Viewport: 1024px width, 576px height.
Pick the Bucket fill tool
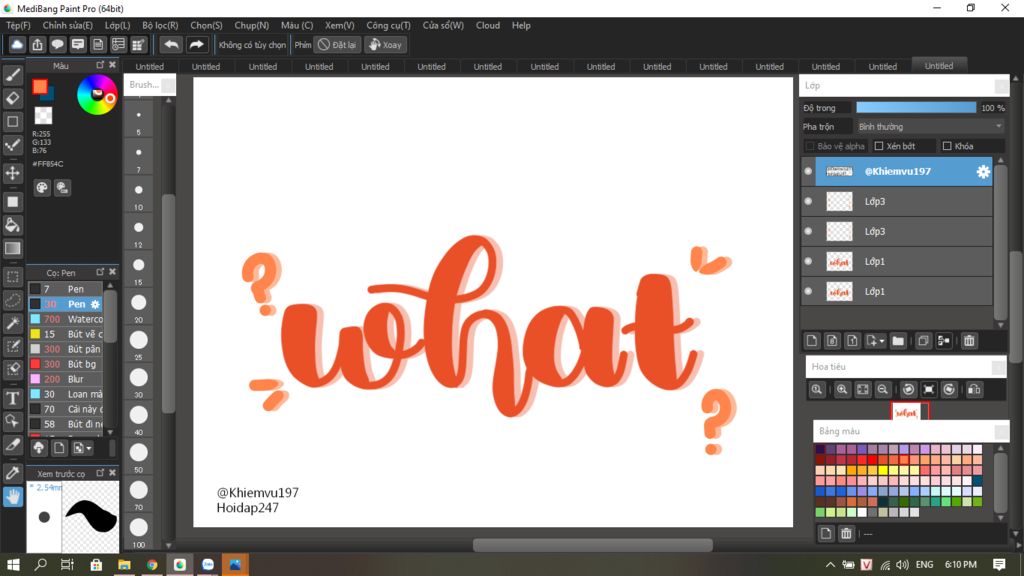coord(12,225)
